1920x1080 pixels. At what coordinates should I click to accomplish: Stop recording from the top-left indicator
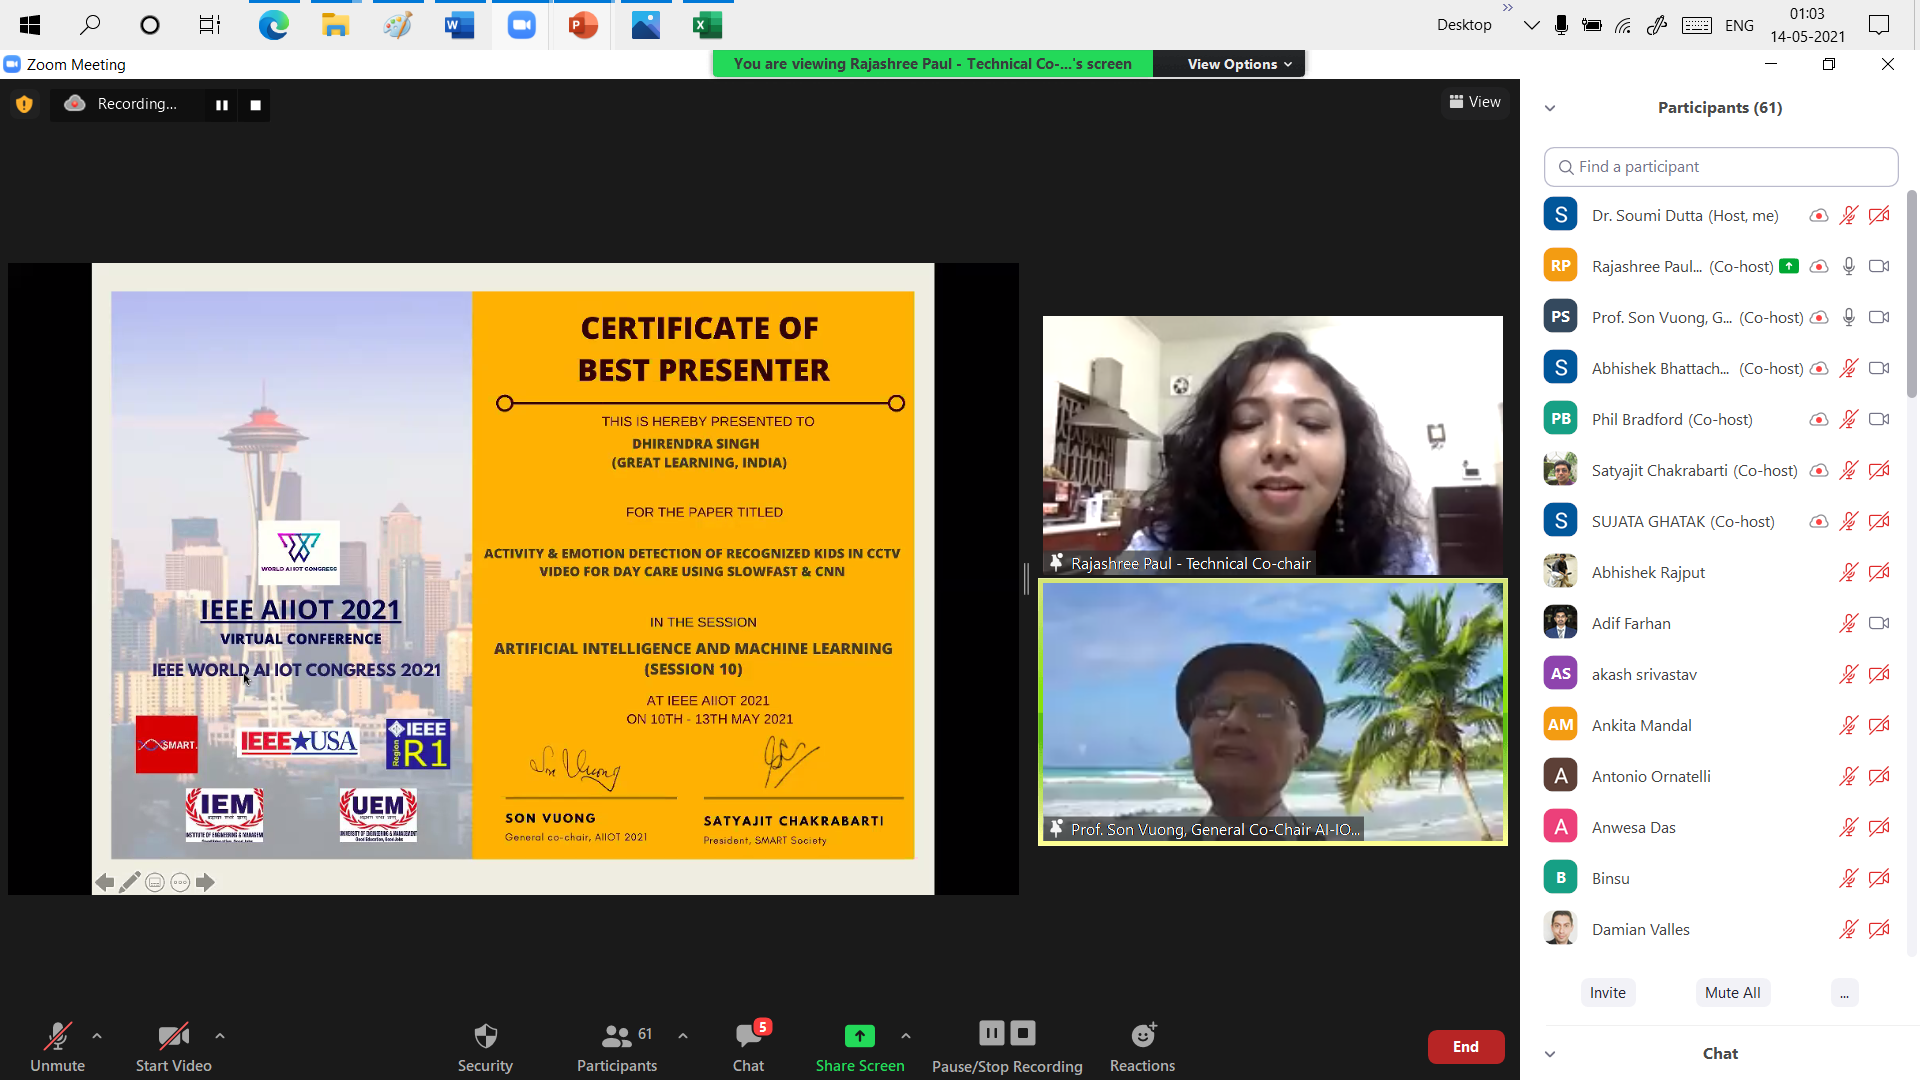(256, 105)
